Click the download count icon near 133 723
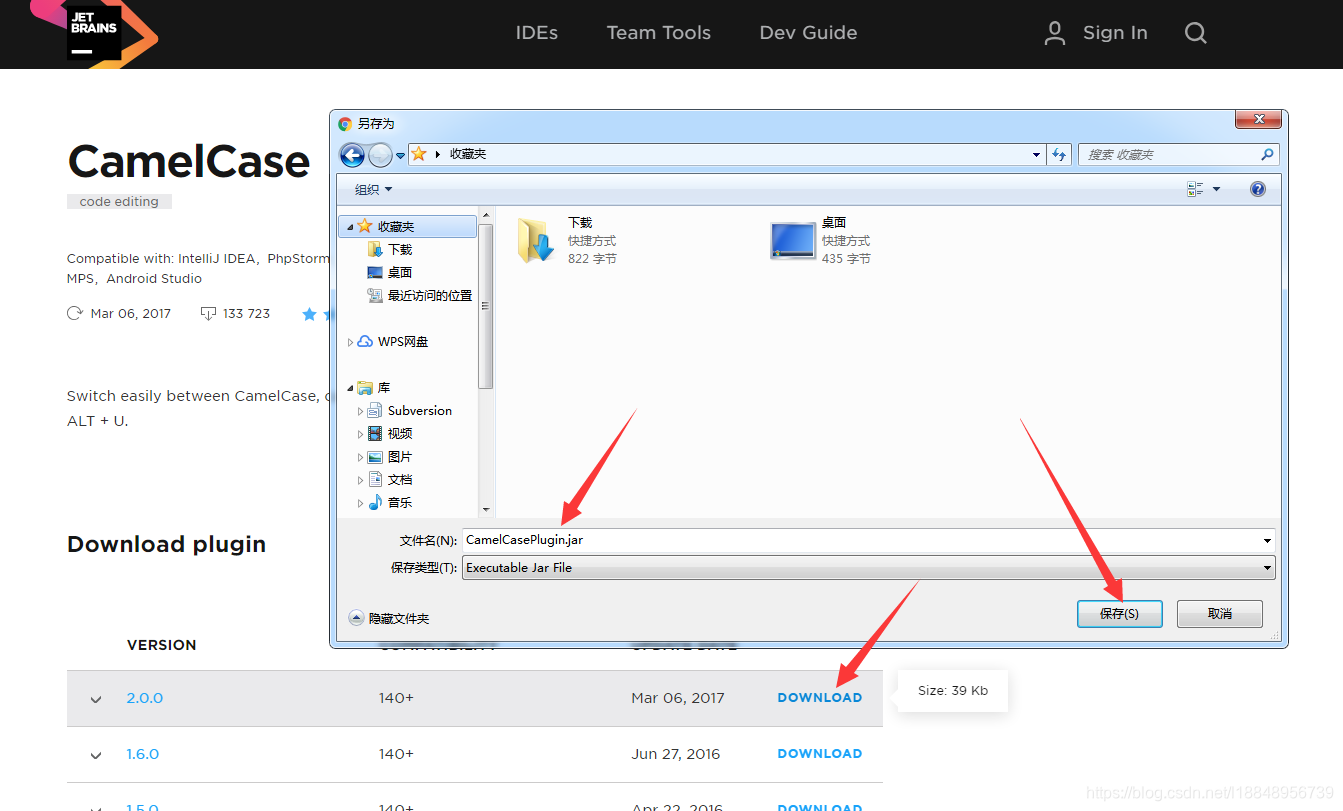This screenshot has width=1343, height=811. pos(208,313)
